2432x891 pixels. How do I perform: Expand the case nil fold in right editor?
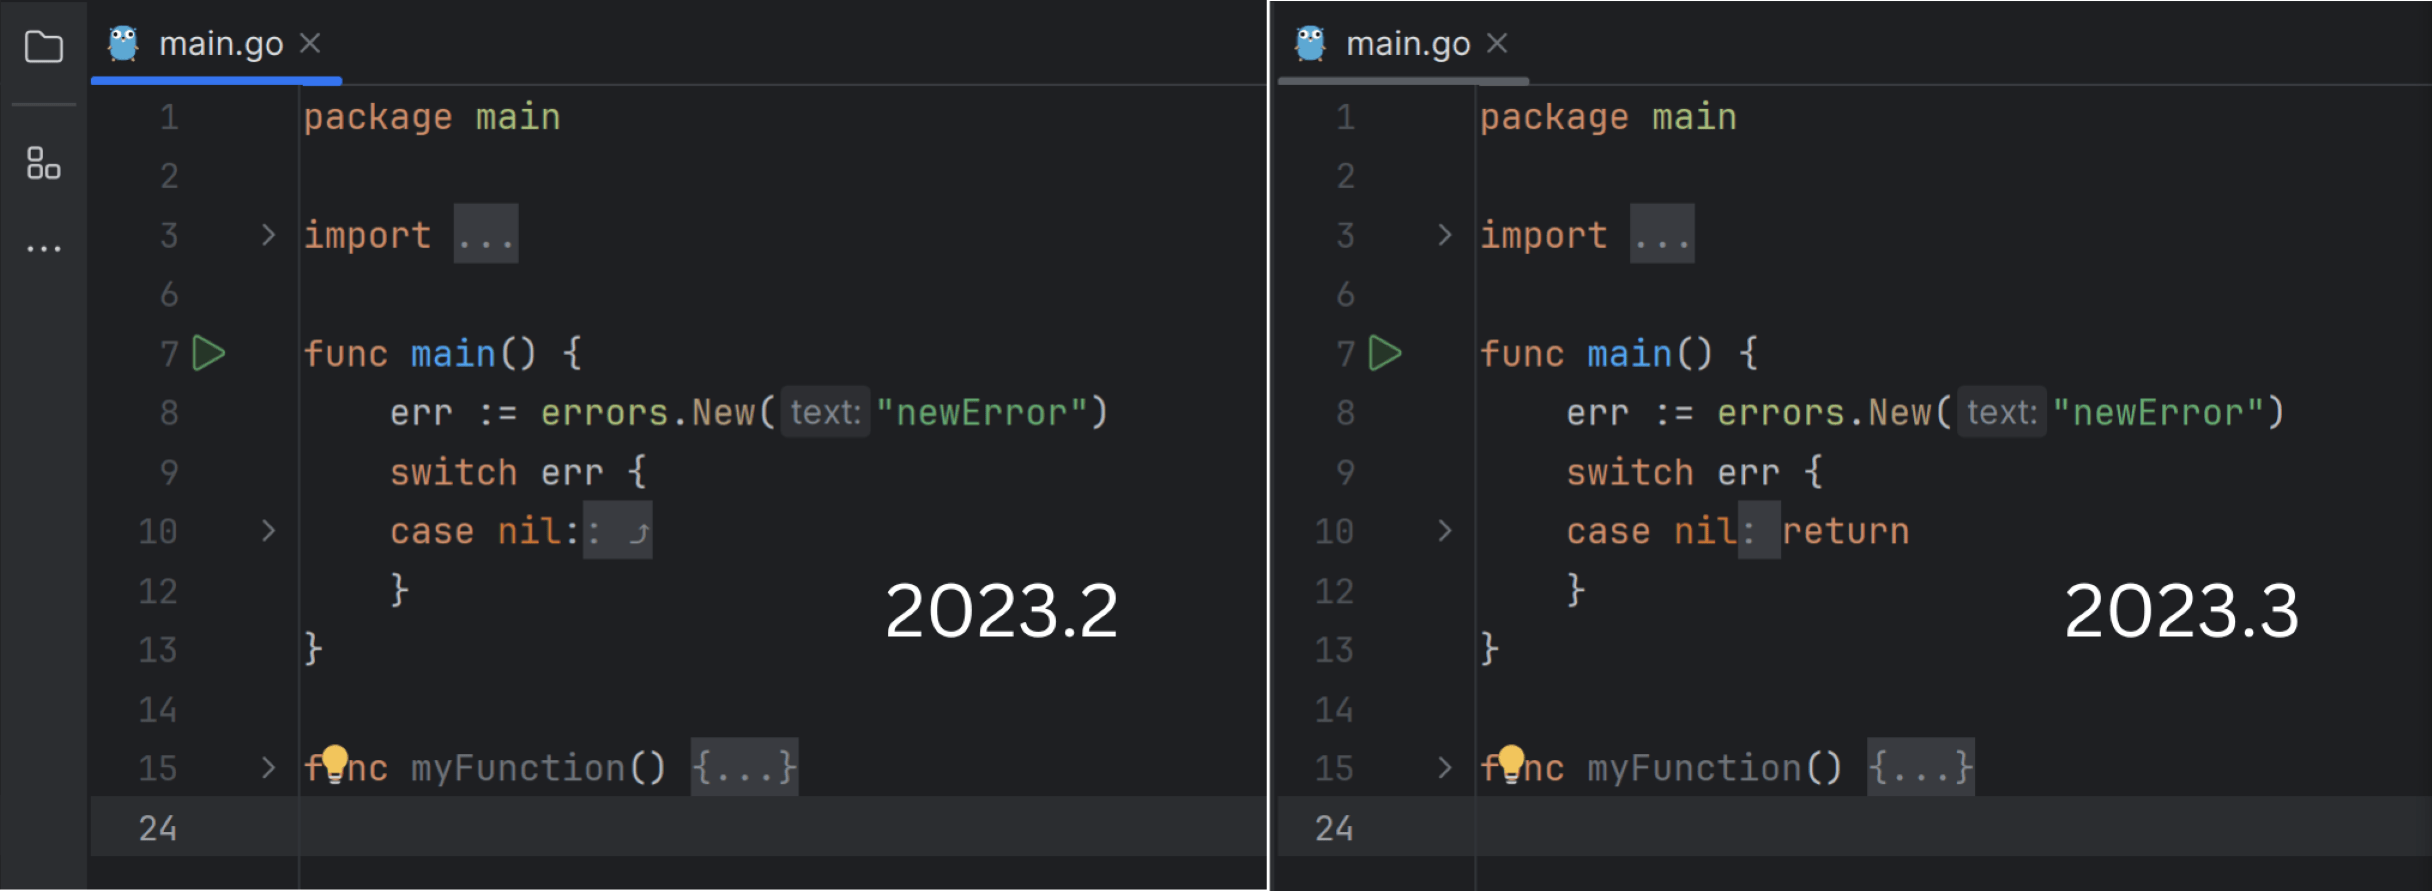pos(1444,530)
